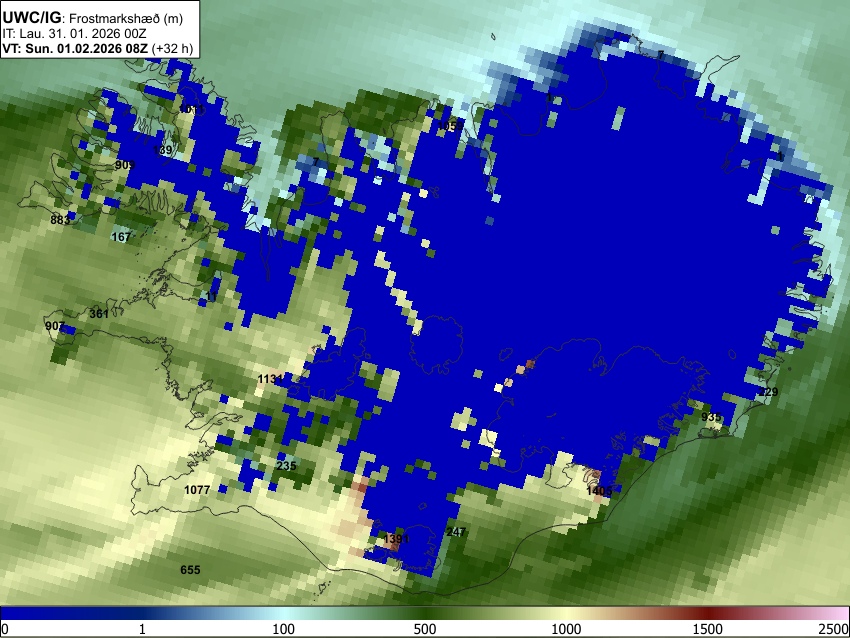Click the 1059 height label on map
The height and width of the screenshot is (638, 850).
pos(450,126)
